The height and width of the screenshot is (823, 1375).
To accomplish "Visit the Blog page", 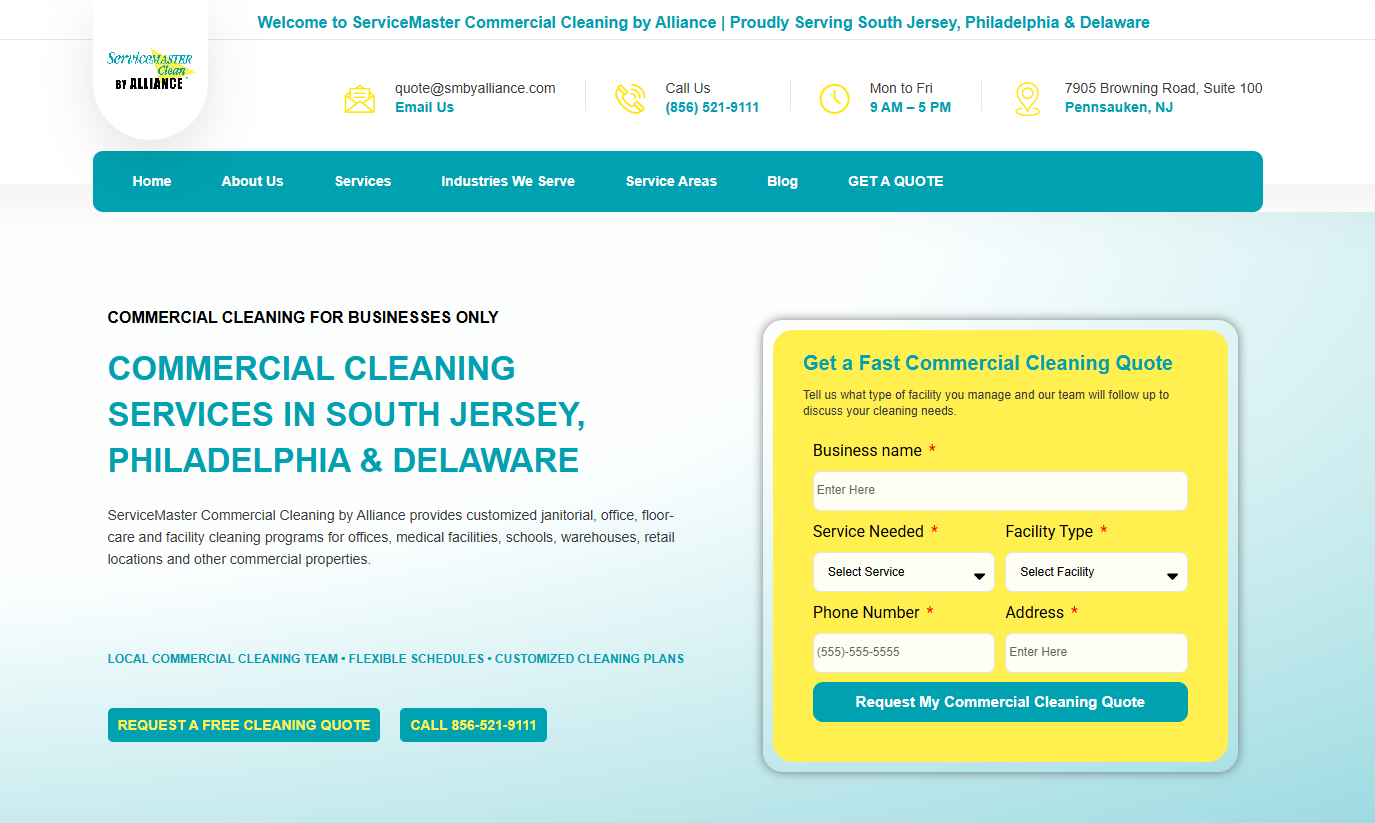I will coord(783,181).
